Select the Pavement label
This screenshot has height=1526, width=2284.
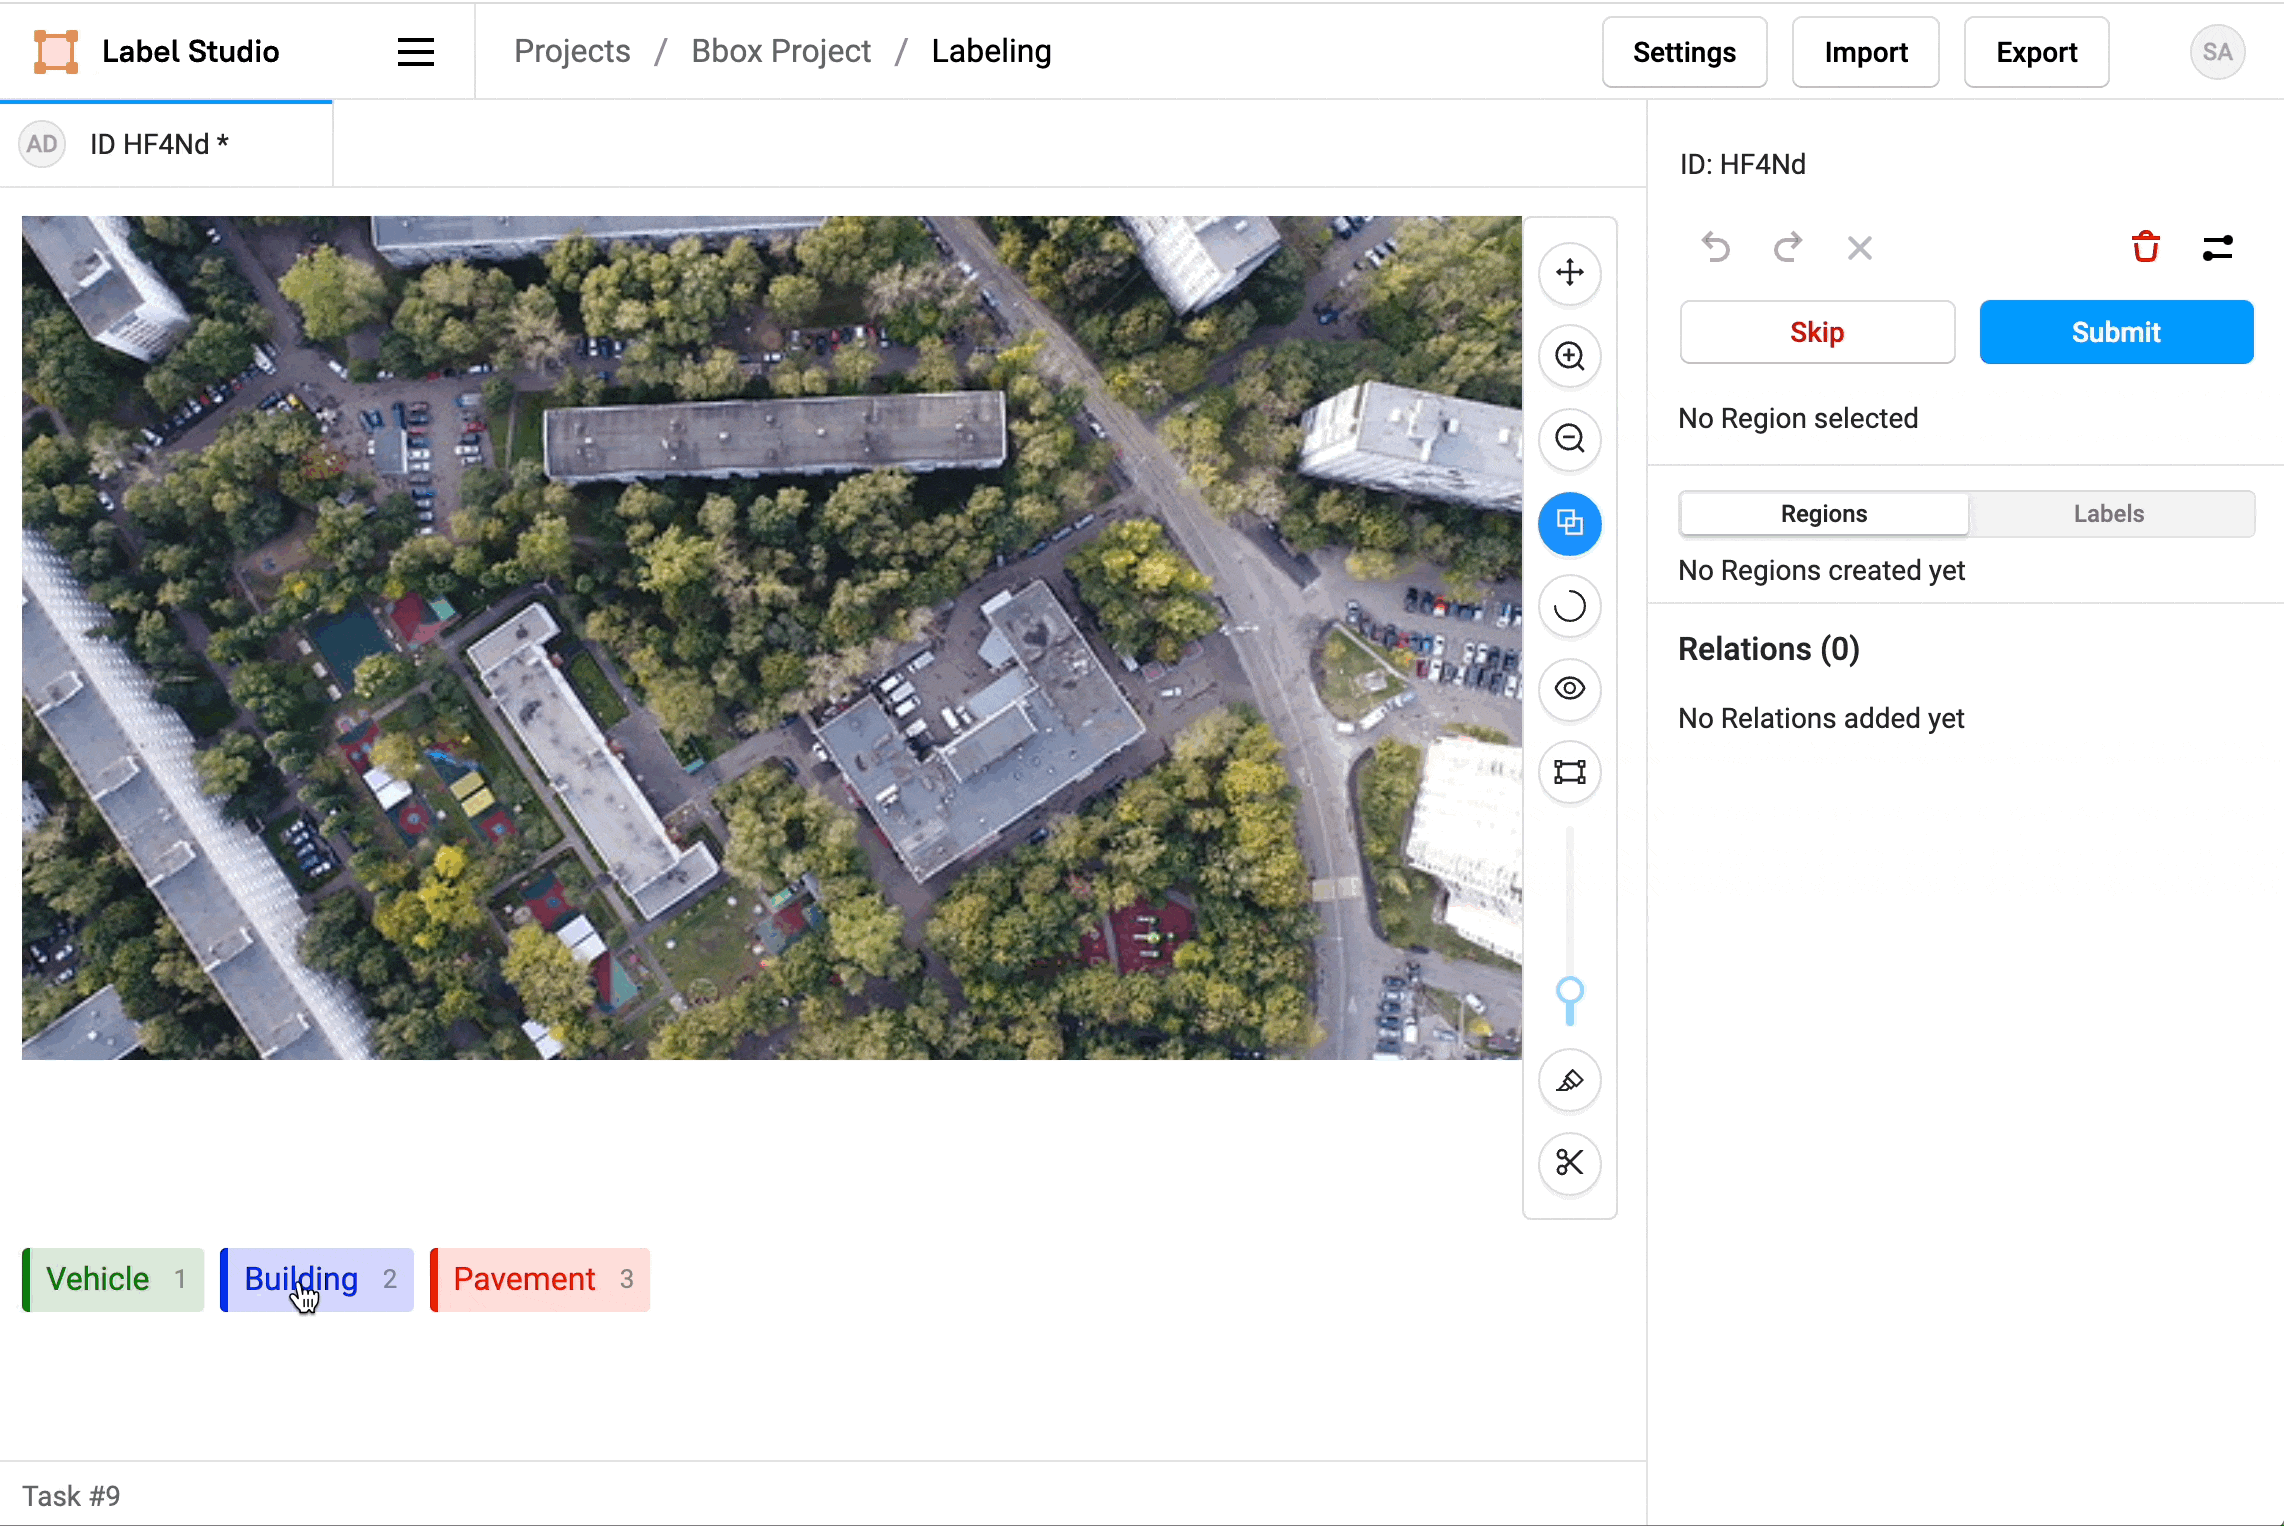pyautogui.click(x=540, y=1279)
